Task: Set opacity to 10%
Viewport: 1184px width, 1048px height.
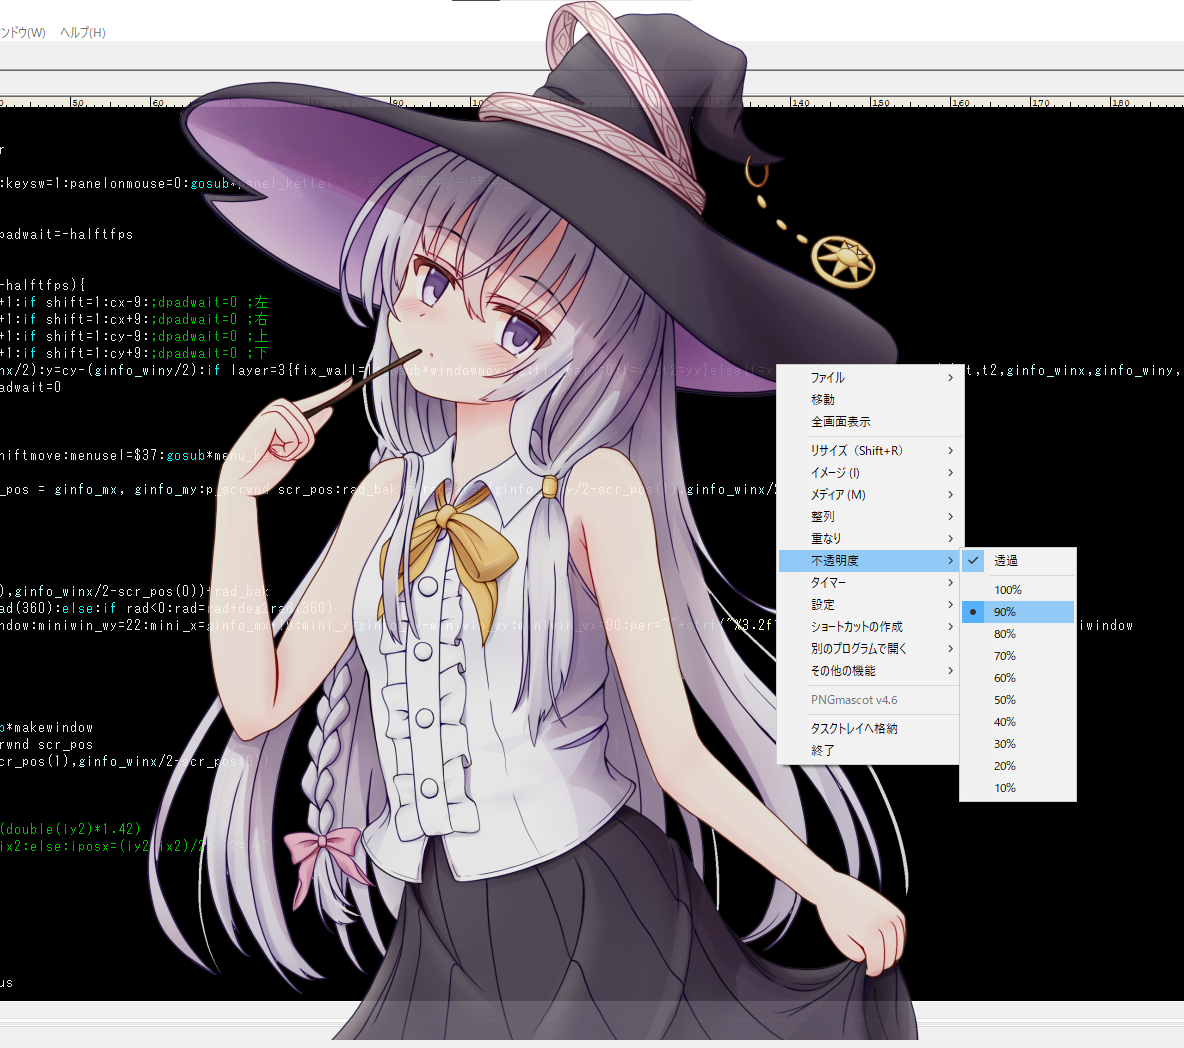Action: (x=1018, y=788)
